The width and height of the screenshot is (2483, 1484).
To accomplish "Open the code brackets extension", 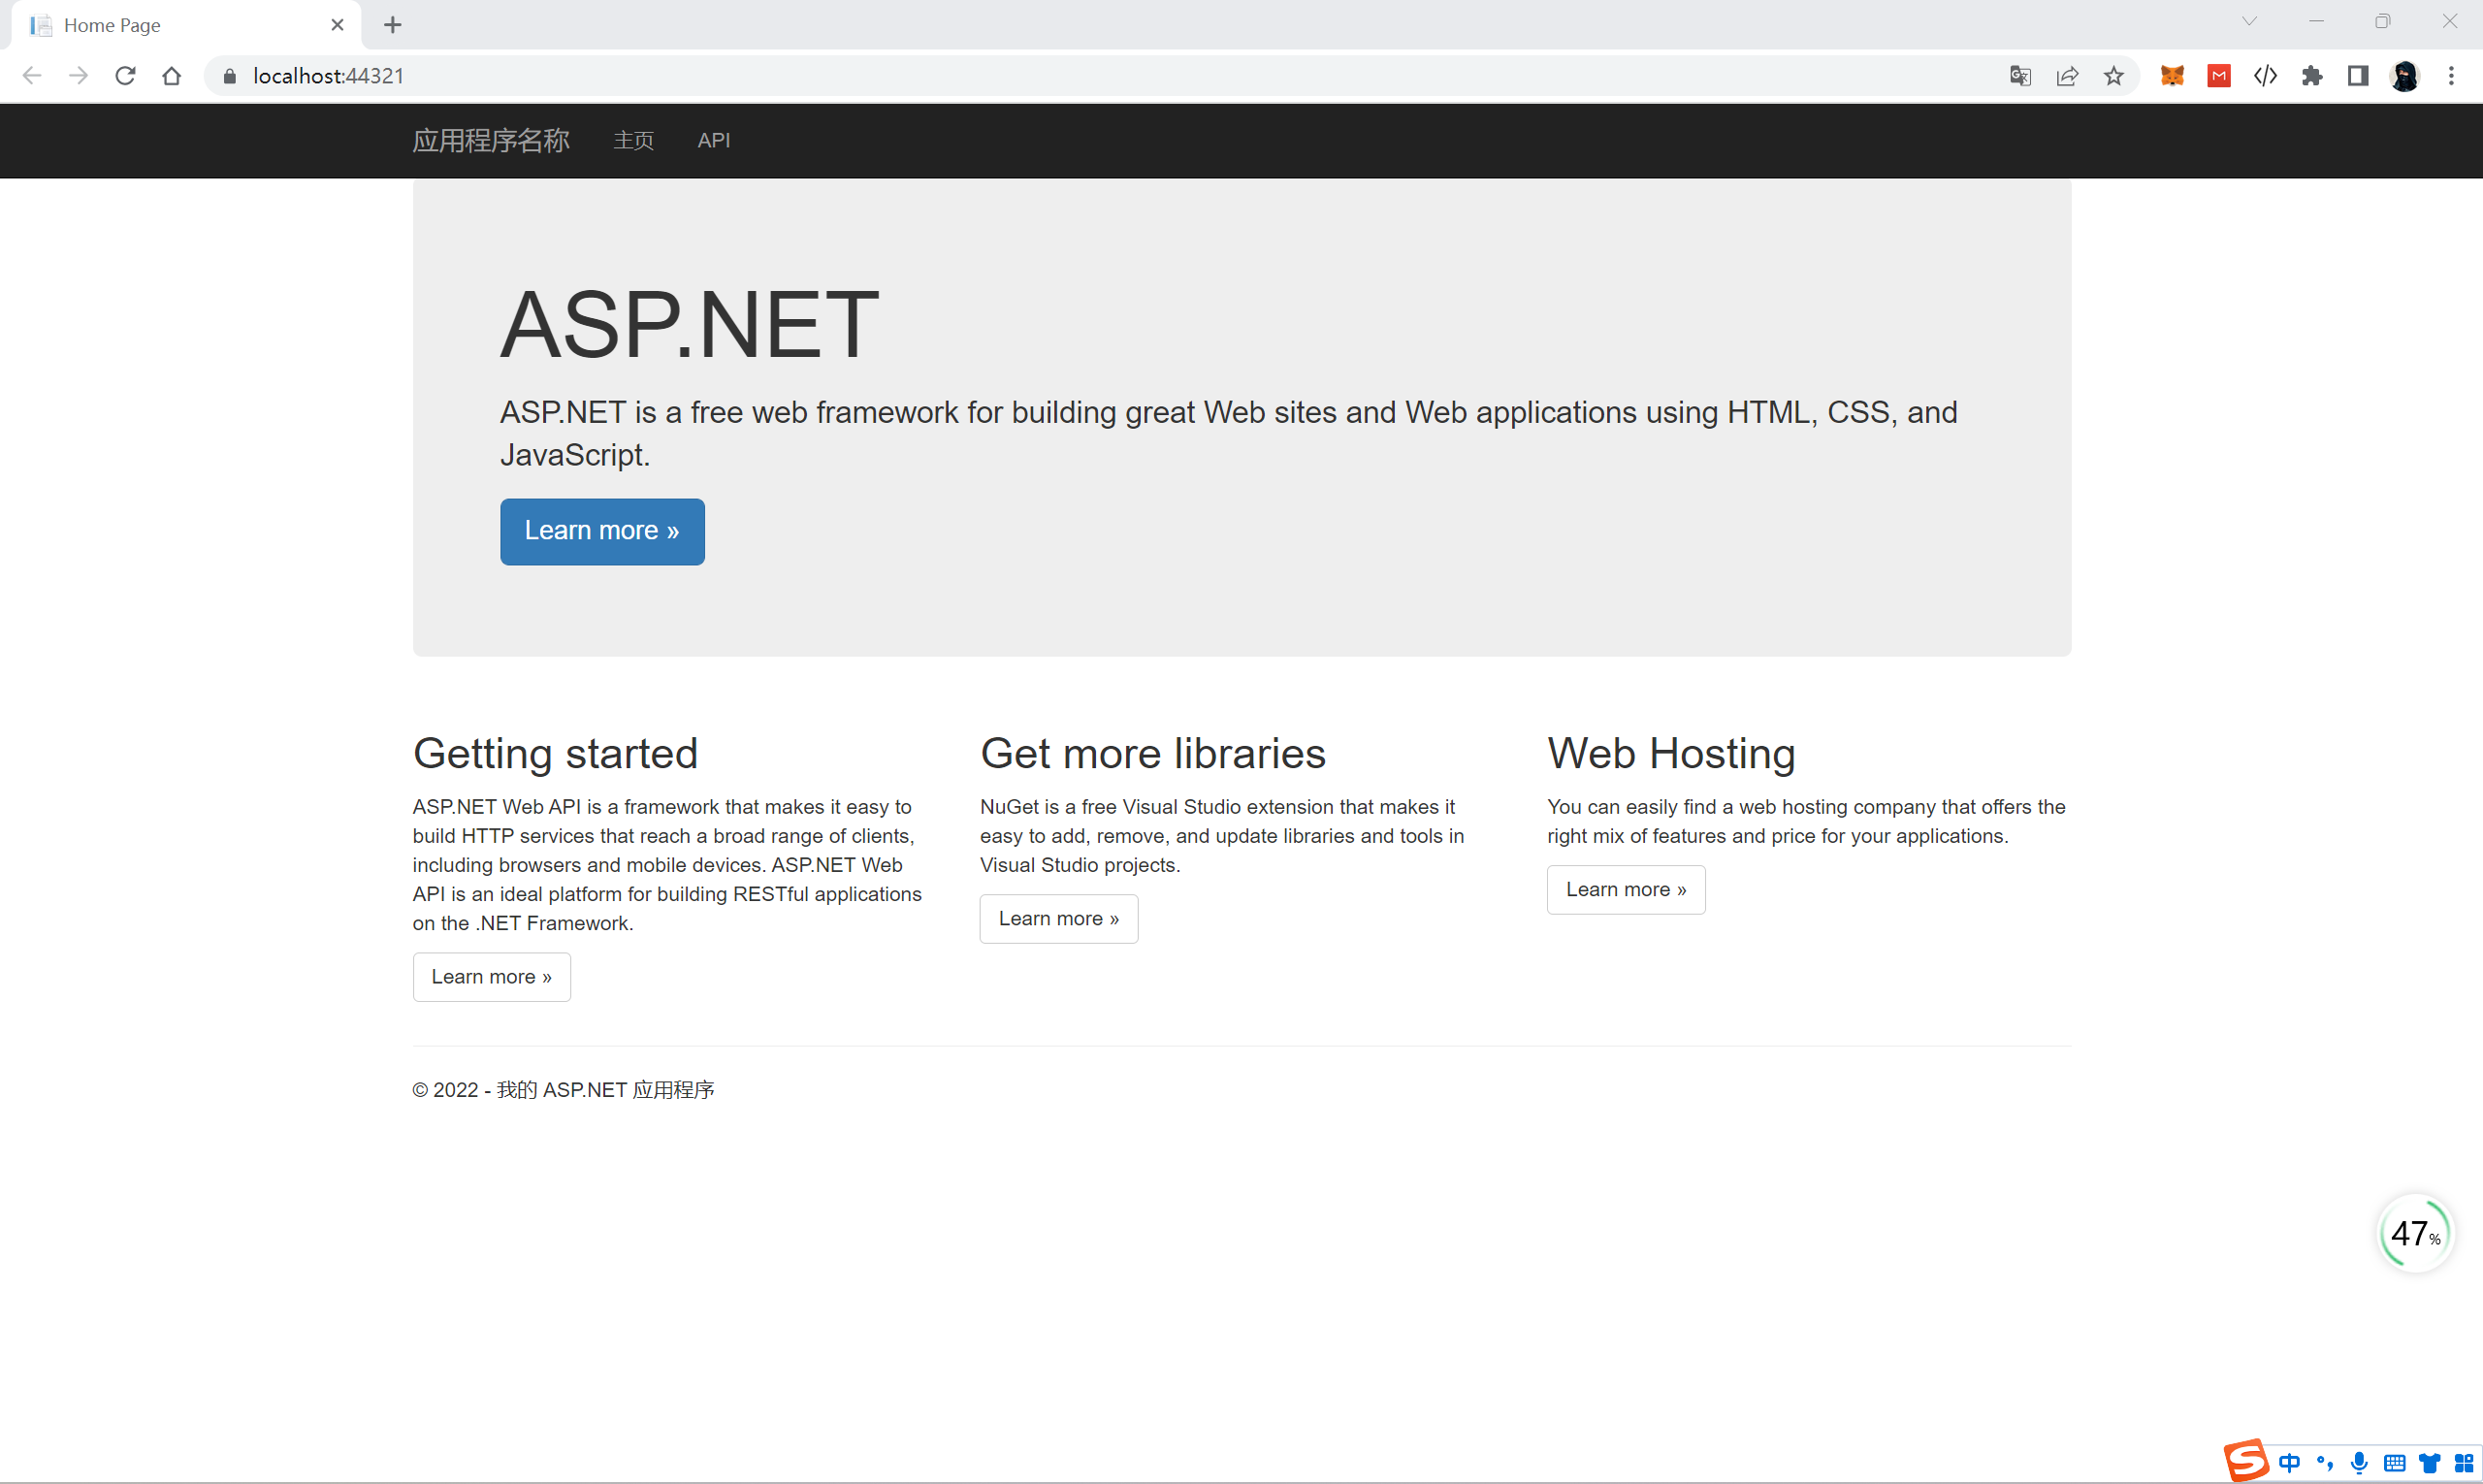I will click(x=2265, y=76).
